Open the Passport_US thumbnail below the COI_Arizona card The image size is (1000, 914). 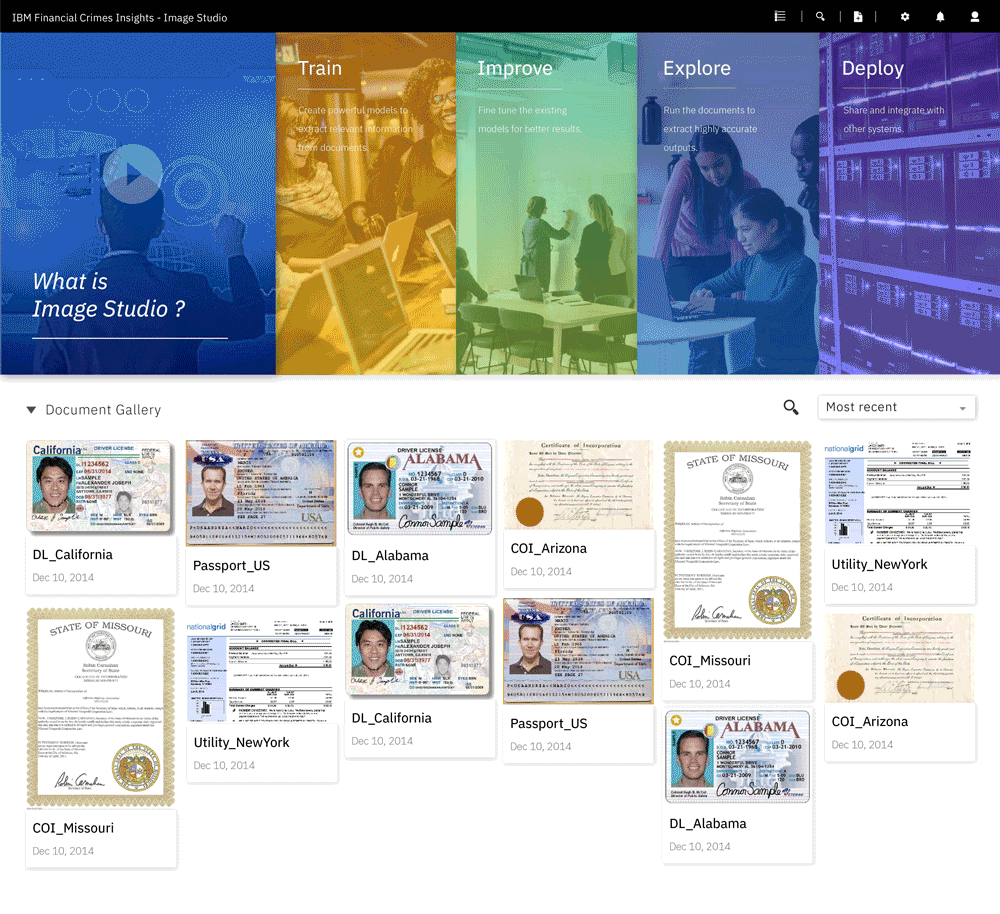coord(578,651)
